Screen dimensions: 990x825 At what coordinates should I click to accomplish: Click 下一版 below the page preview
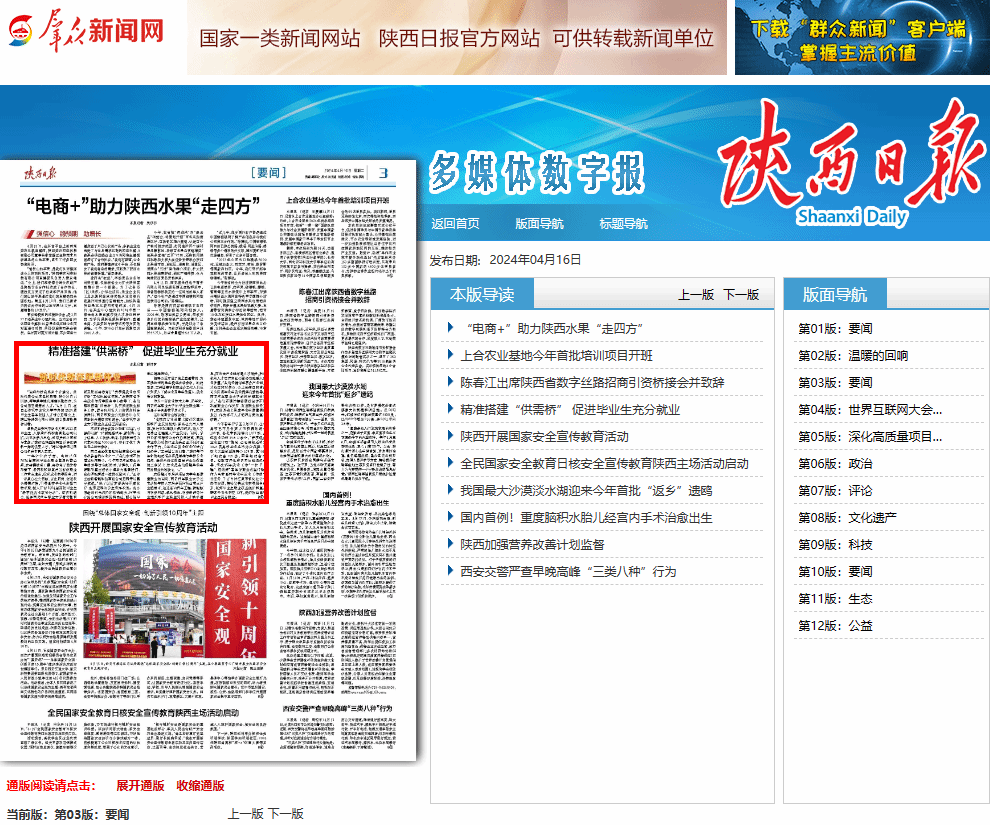(285, 814)
